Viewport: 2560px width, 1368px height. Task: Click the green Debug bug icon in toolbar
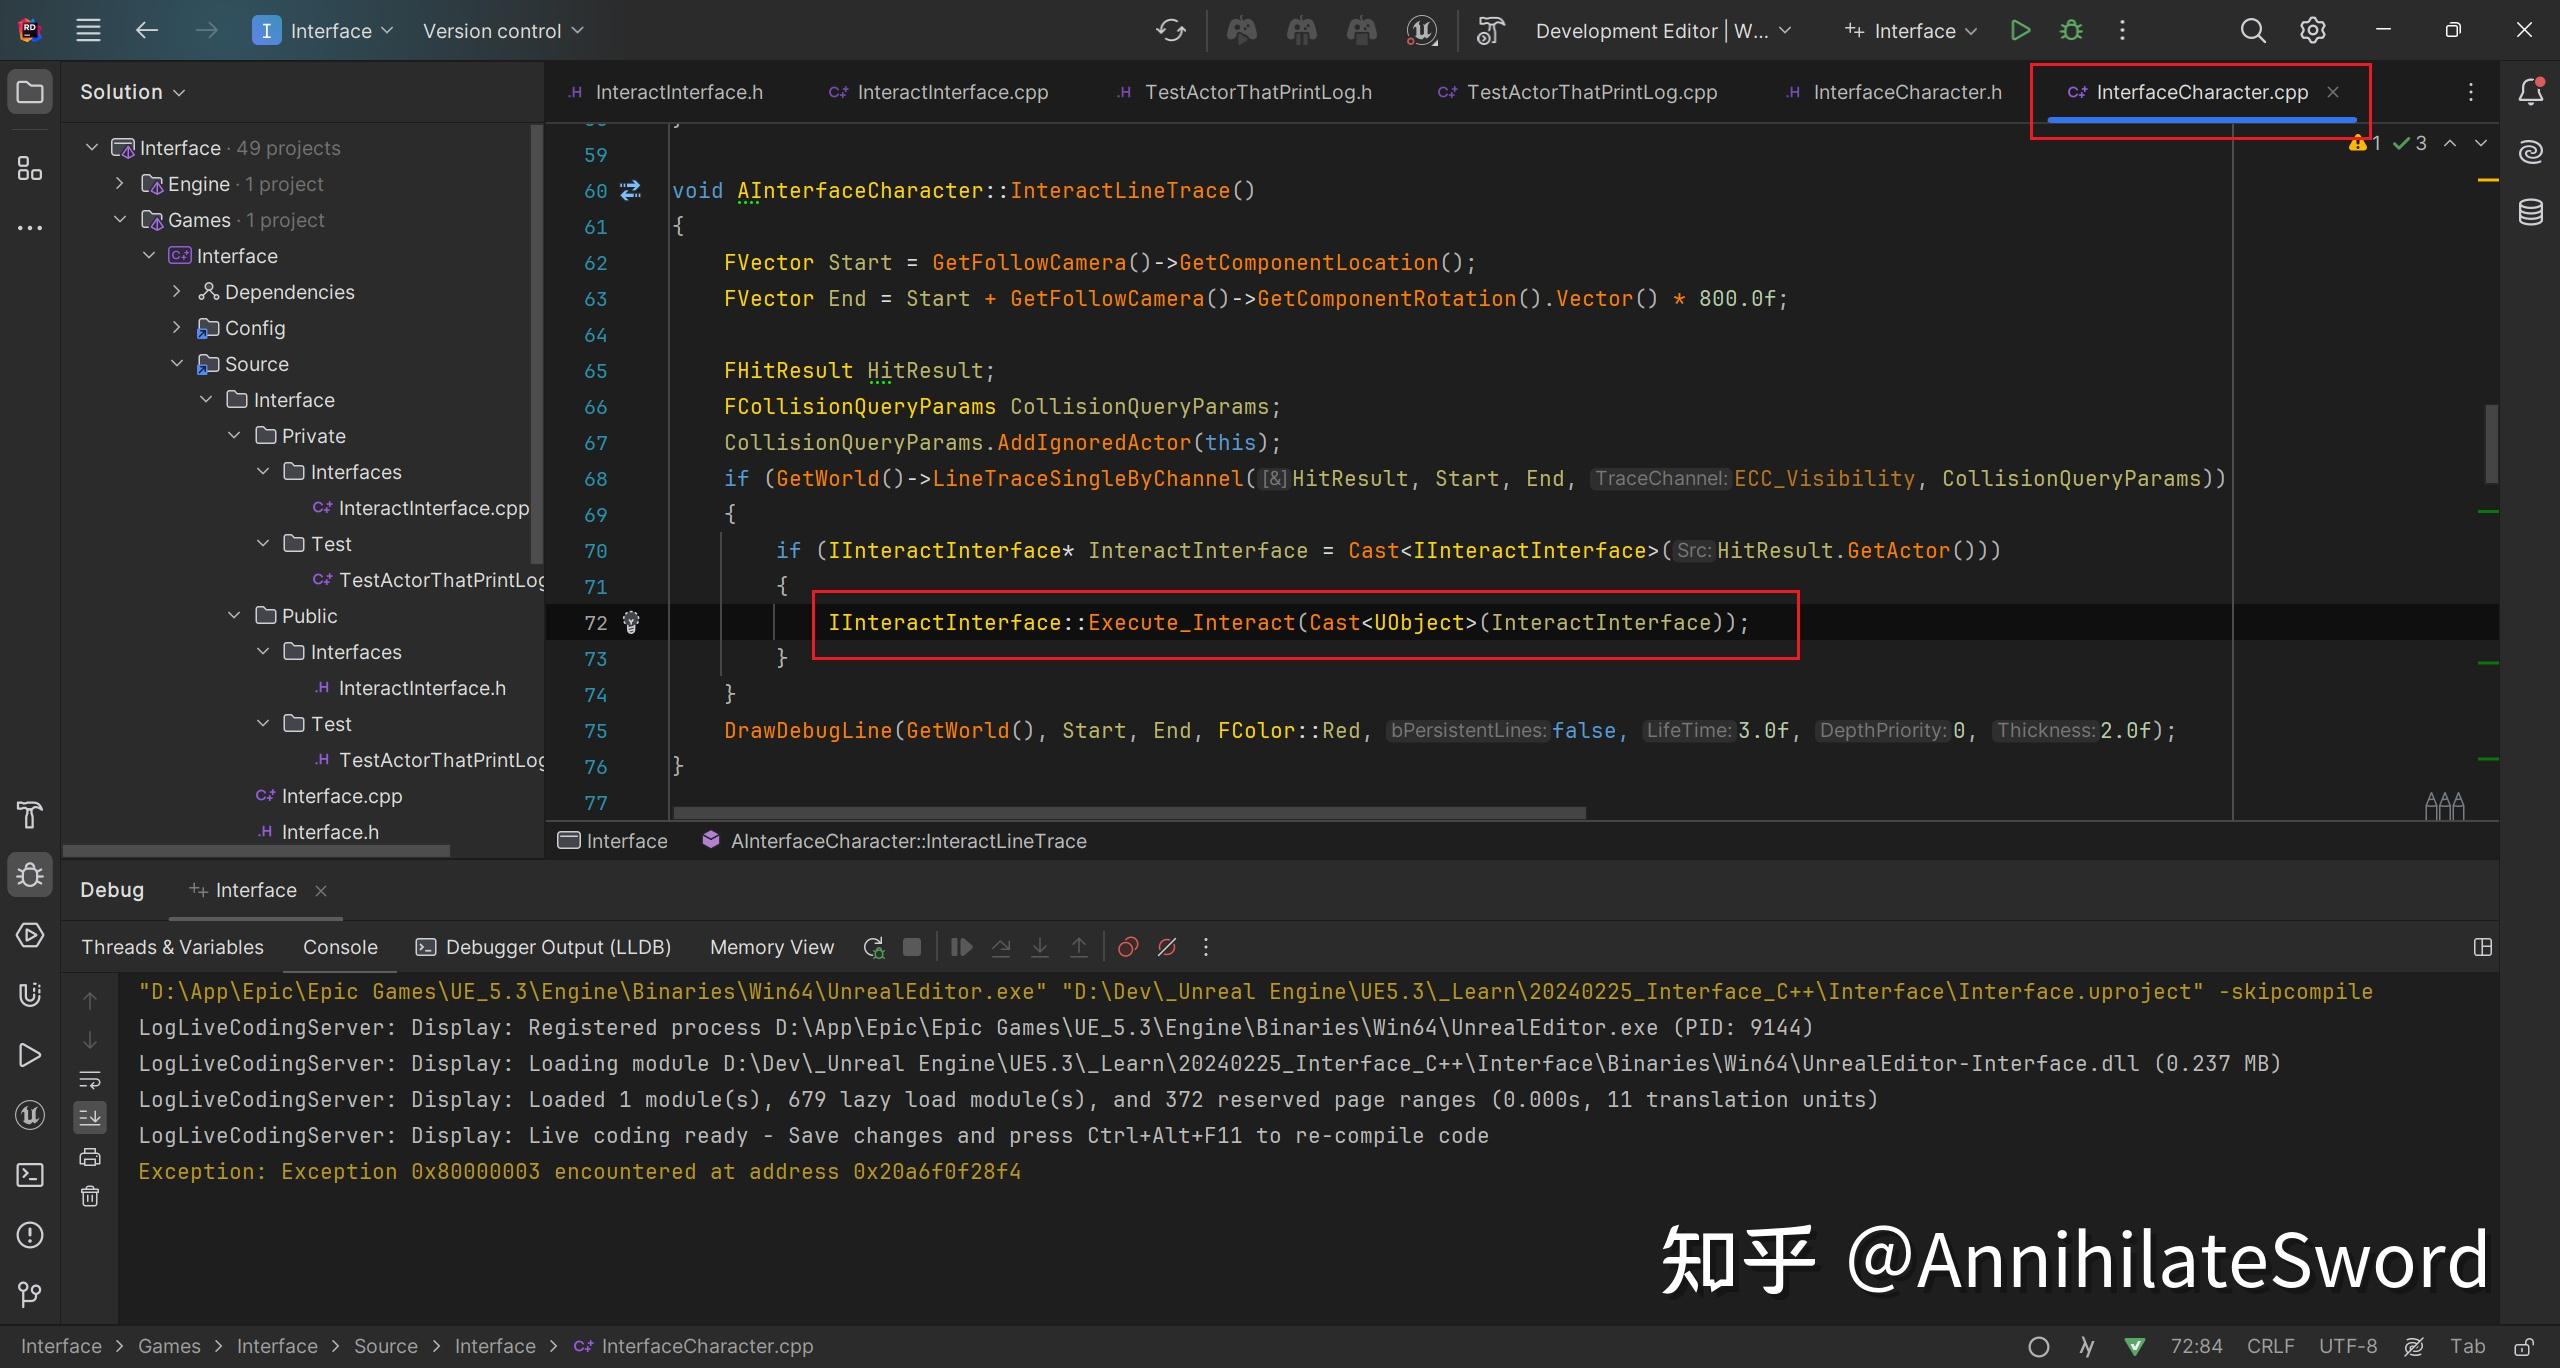click(x=2071, y=31)
